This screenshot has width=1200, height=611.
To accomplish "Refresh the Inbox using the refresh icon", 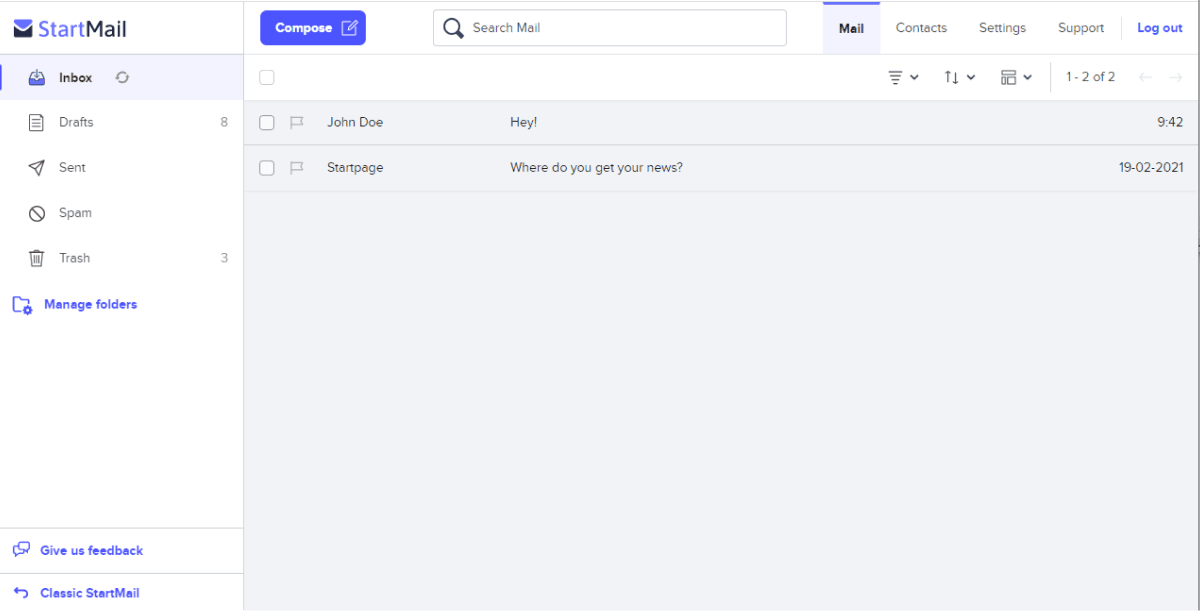I will [121, 76].
